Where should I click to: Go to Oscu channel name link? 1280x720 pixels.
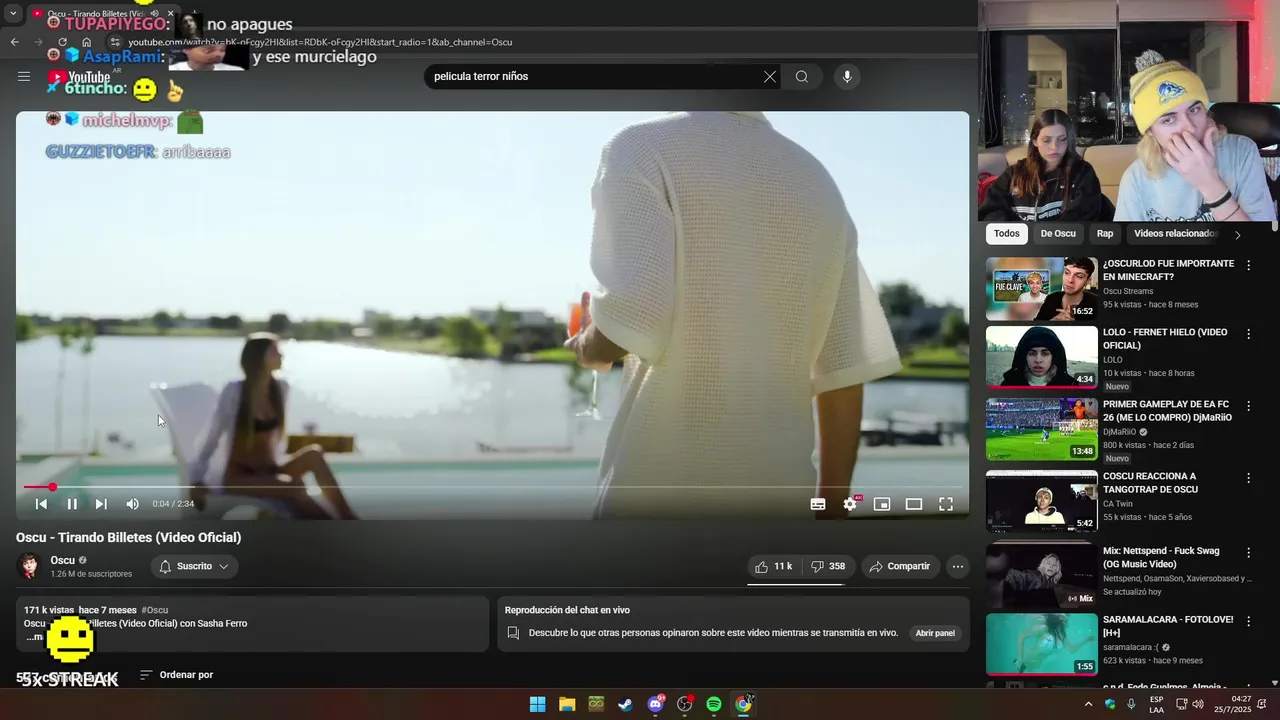point(63,560)
